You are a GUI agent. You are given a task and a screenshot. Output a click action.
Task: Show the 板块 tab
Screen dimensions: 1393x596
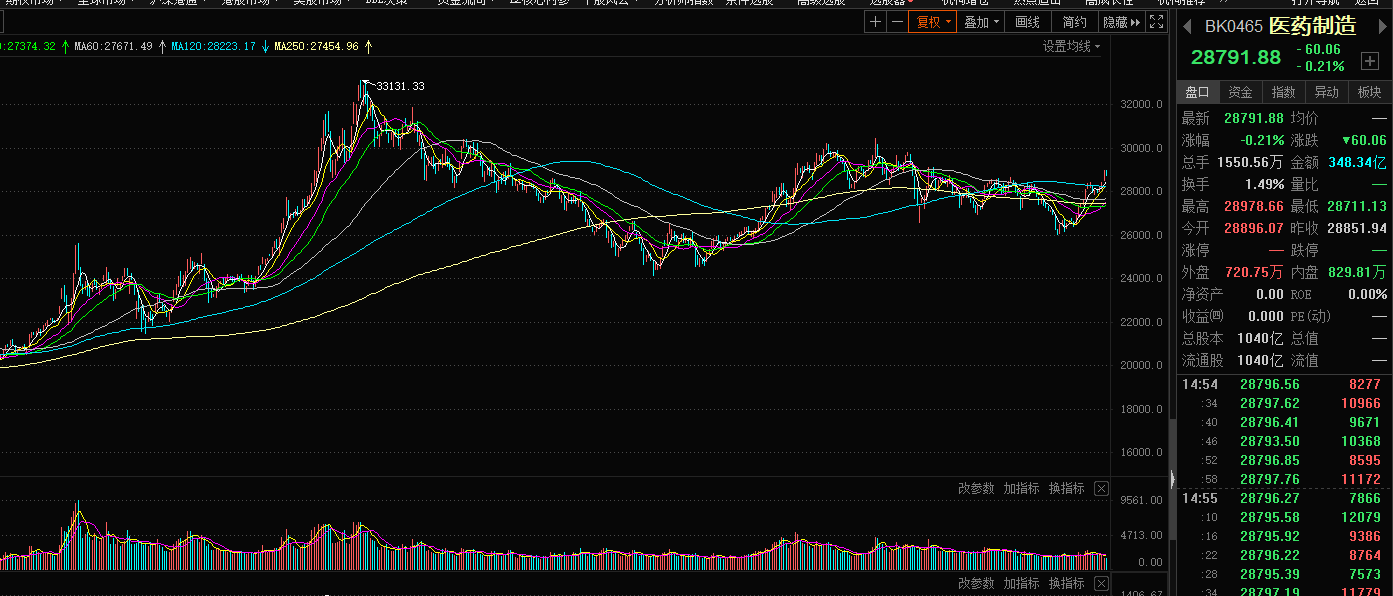click(x=1369, y=92)
